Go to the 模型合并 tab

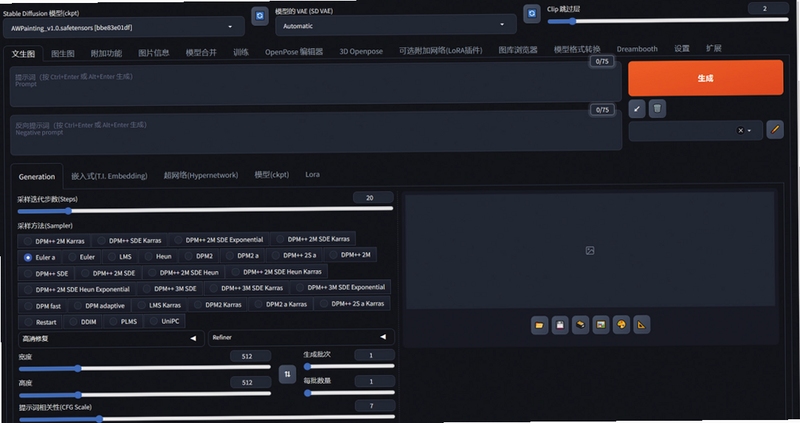pyautogui.click(x=201, y=53)
